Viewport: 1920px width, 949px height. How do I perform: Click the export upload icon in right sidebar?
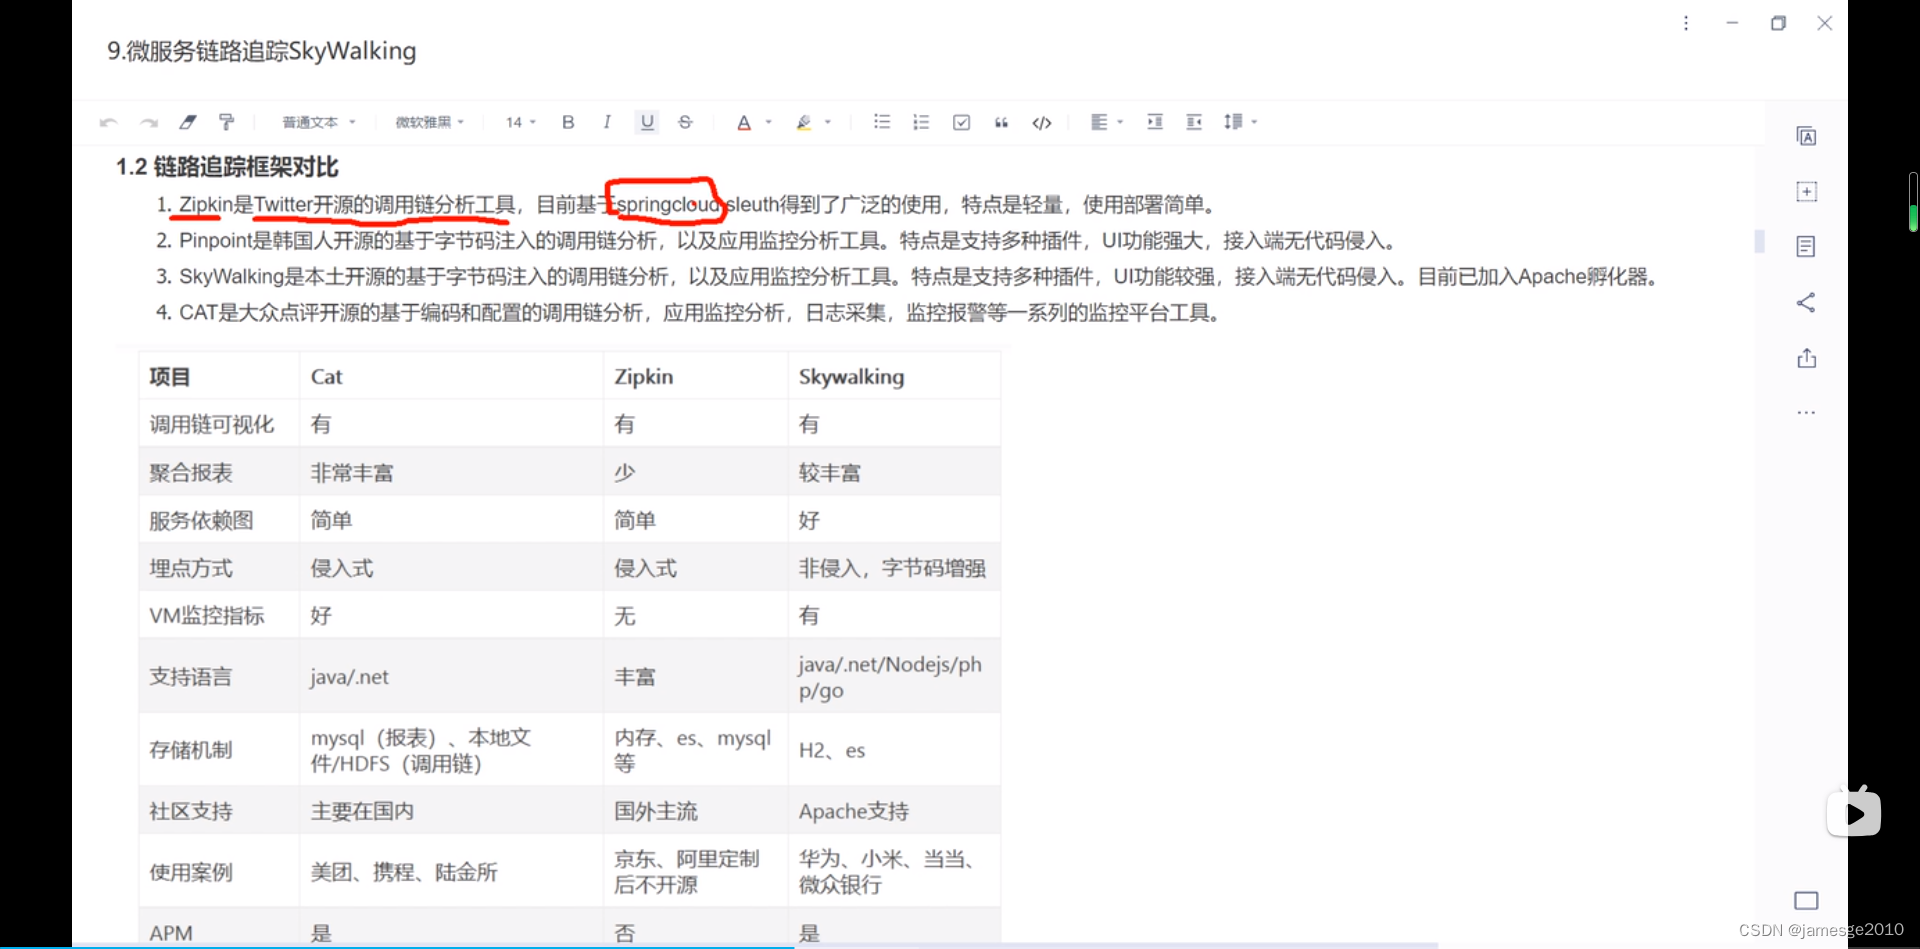(x=1806, y=358)
